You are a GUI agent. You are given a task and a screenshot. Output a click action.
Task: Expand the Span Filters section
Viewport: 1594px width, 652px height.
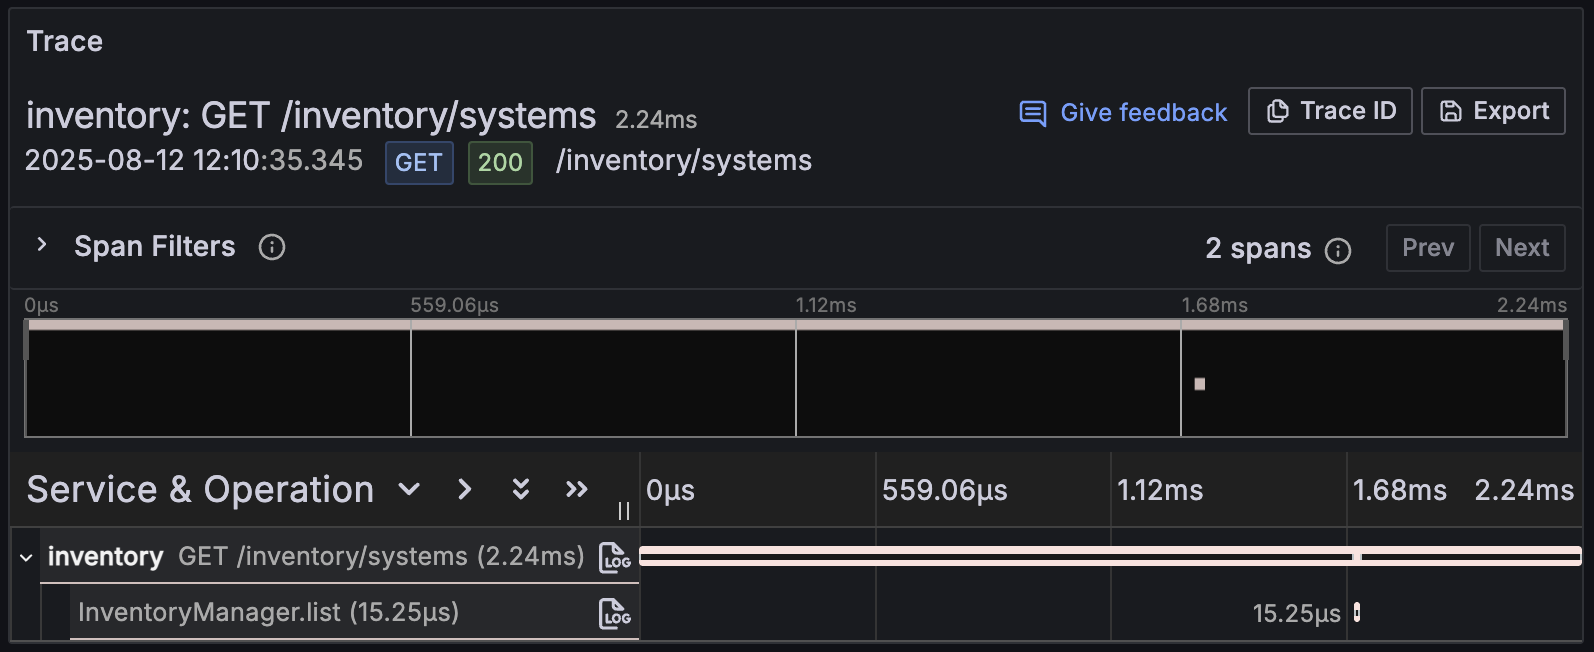41,245
